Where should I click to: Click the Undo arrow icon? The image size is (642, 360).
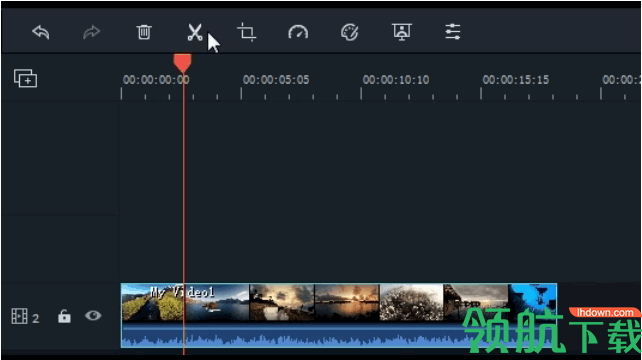41,32
